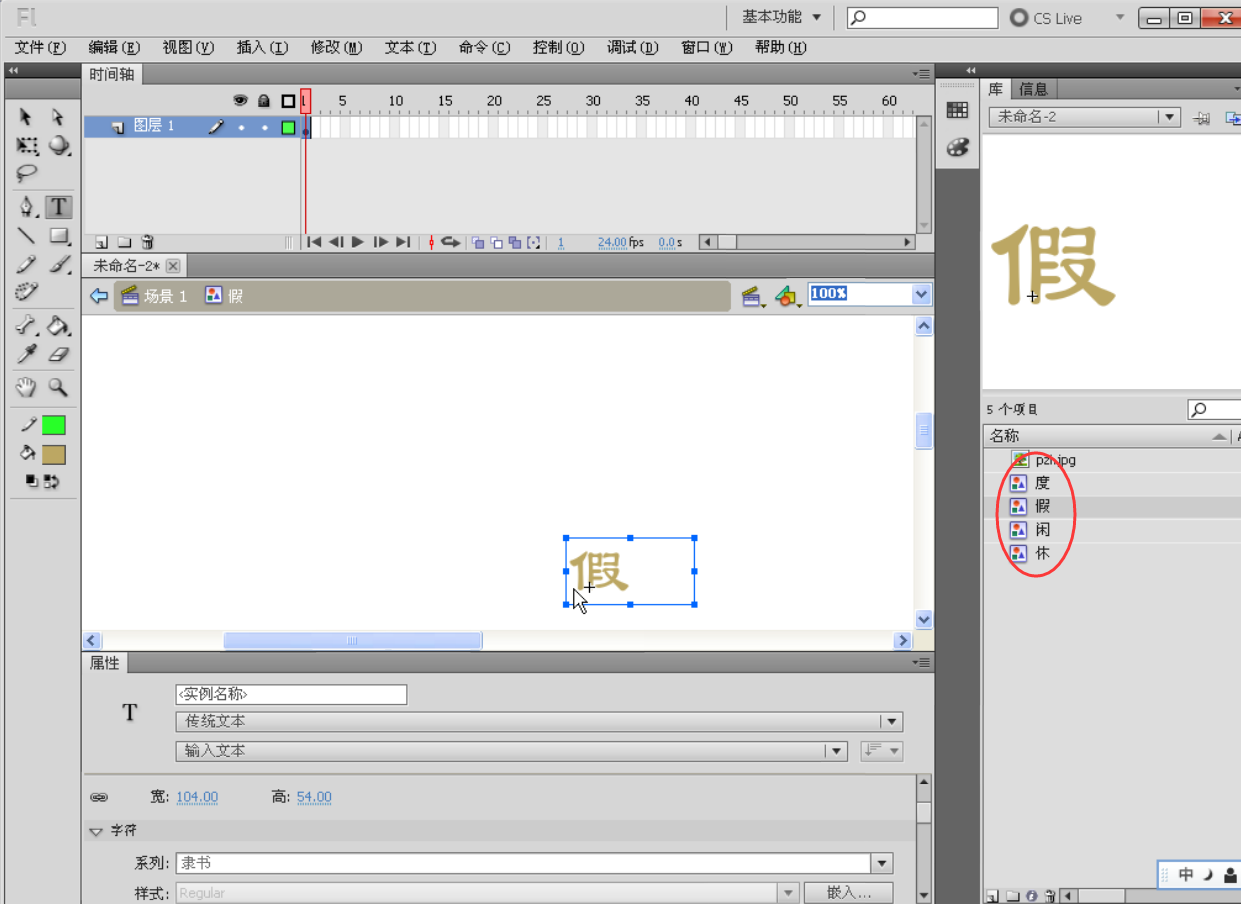Select the Deco tool

coord(27,292)
